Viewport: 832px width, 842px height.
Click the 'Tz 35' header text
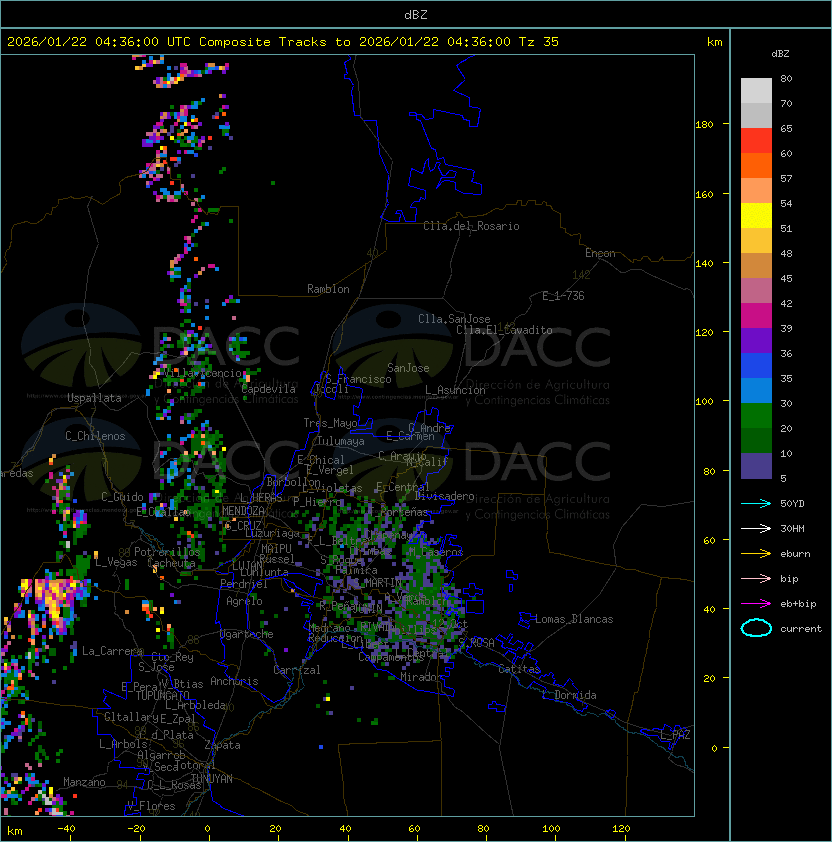click(x=539, y=42)
